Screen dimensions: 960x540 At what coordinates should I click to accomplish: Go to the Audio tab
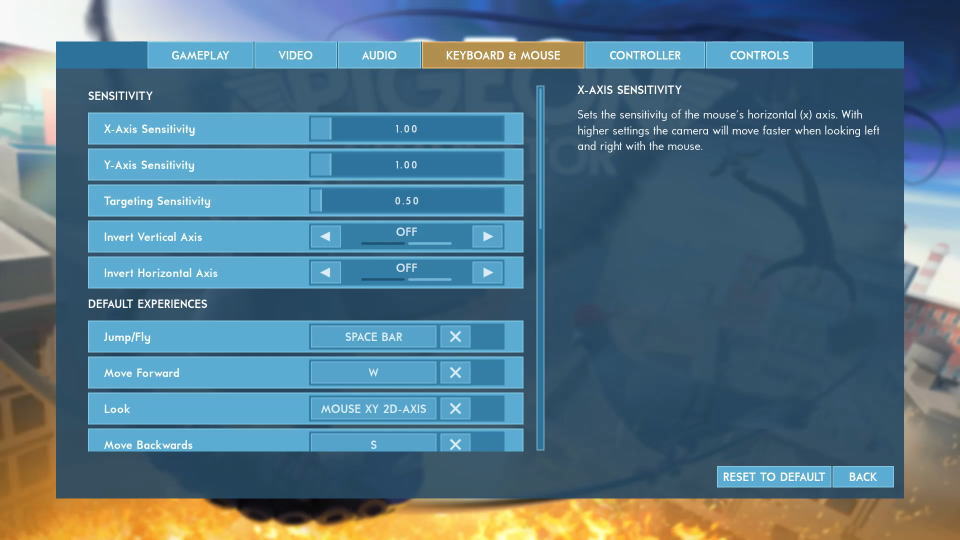click(379, 56)
